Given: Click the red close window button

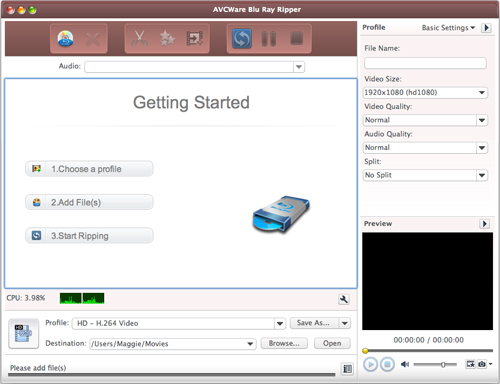Looking at the screenshot, I should (x=11, y=10).
